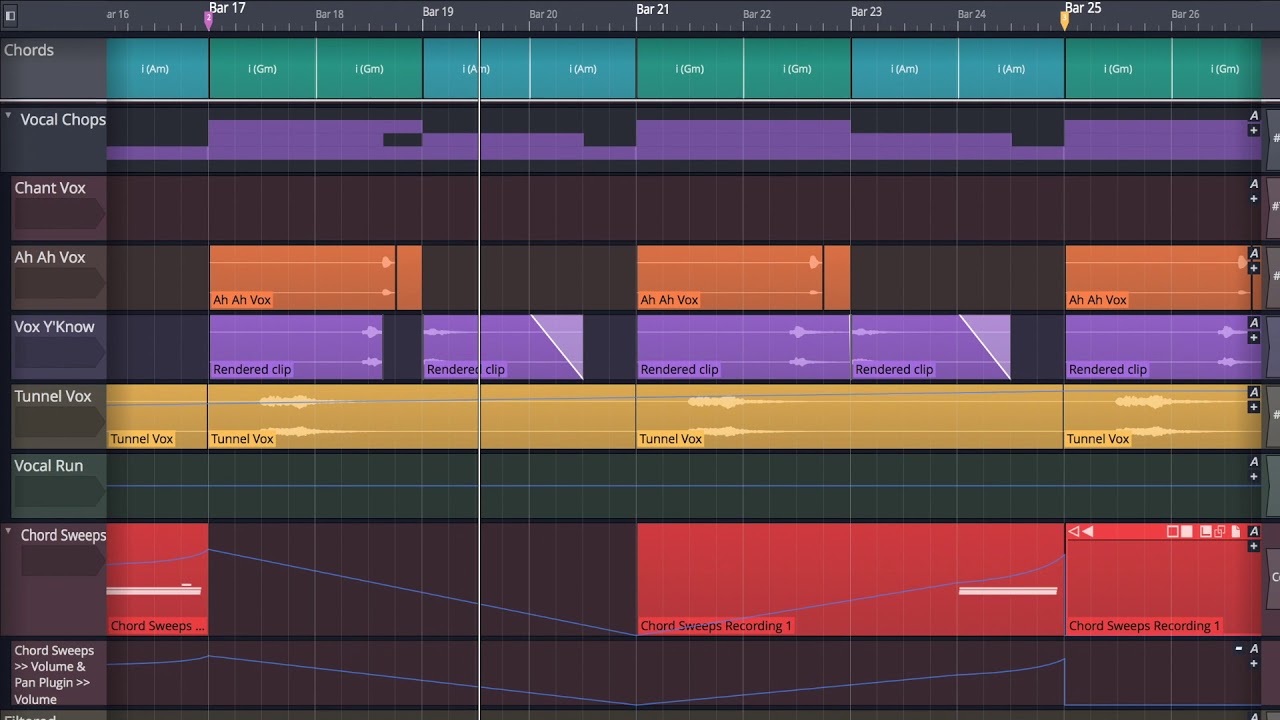Select the Rendered clip starting at Bar 17
The image size is (1280, 720).
pos(296,347)
